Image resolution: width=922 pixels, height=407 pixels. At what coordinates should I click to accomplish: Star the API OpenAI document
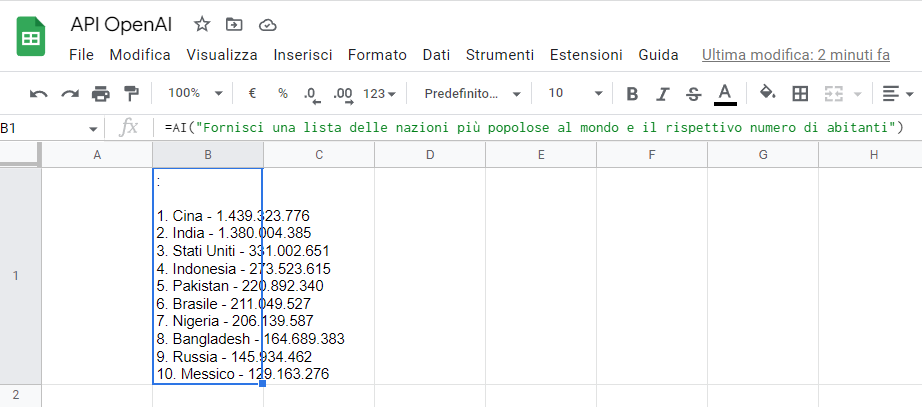point(202,24)
